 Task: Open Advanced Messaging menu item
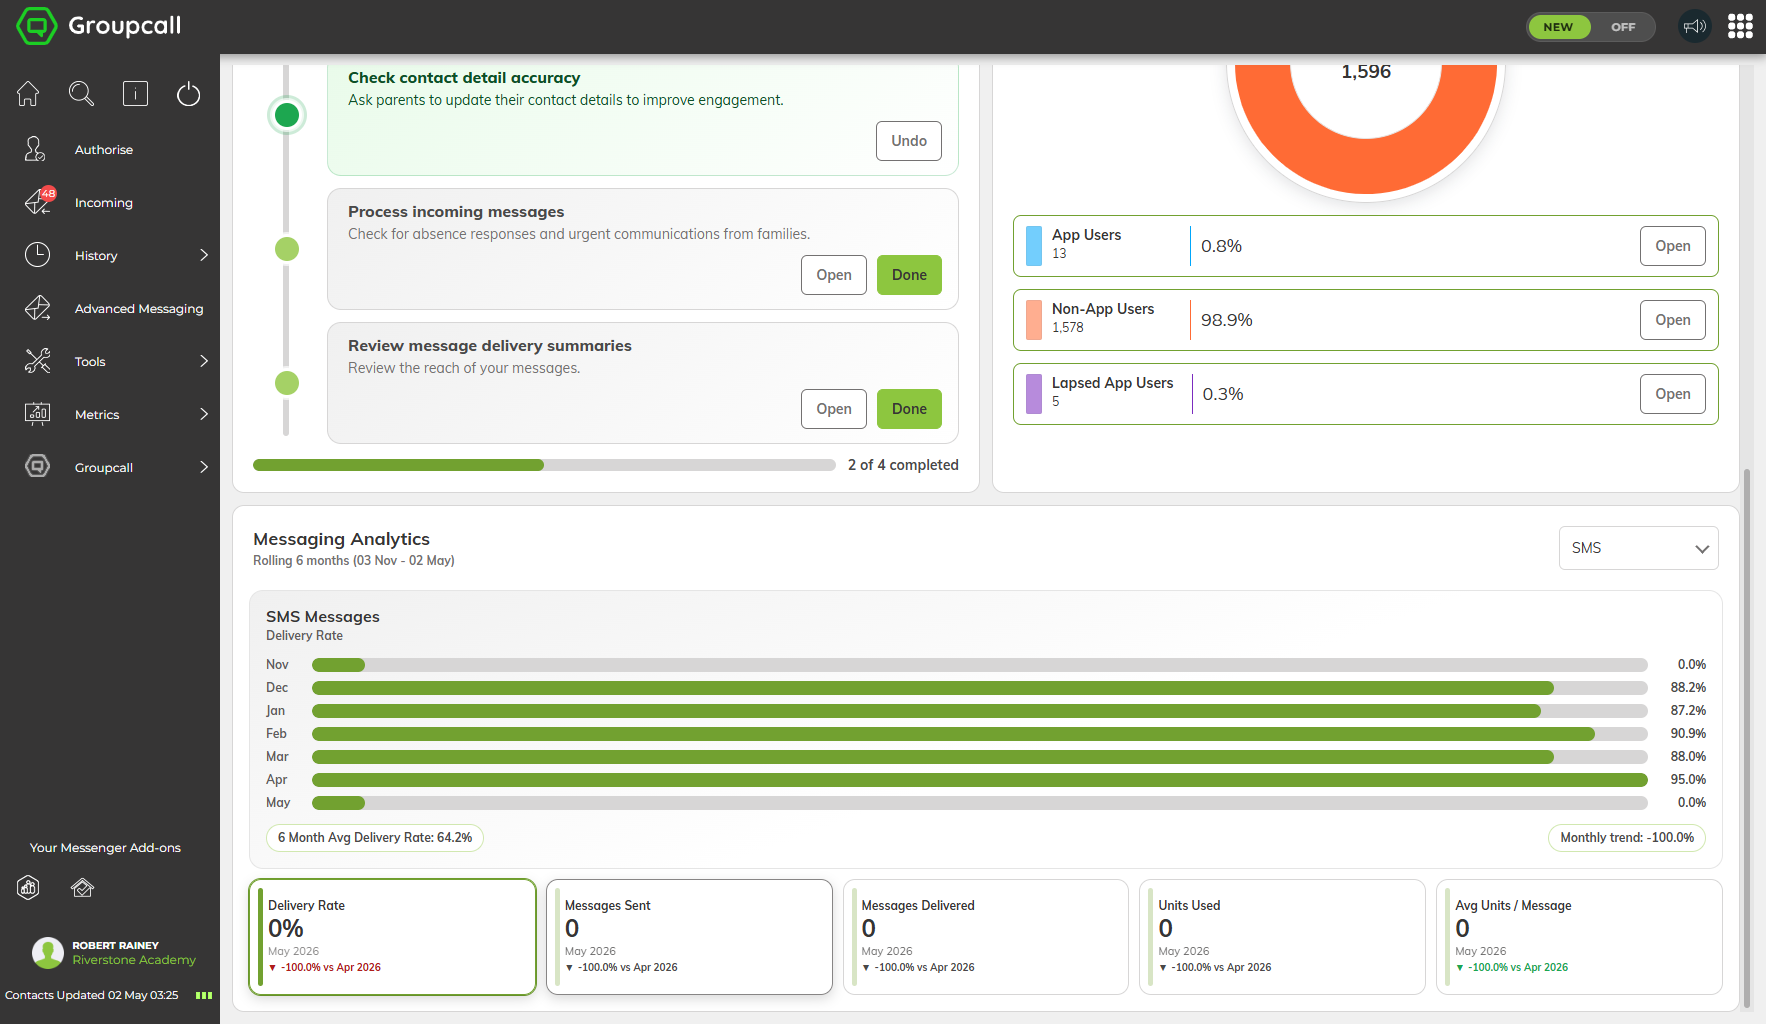139,309
